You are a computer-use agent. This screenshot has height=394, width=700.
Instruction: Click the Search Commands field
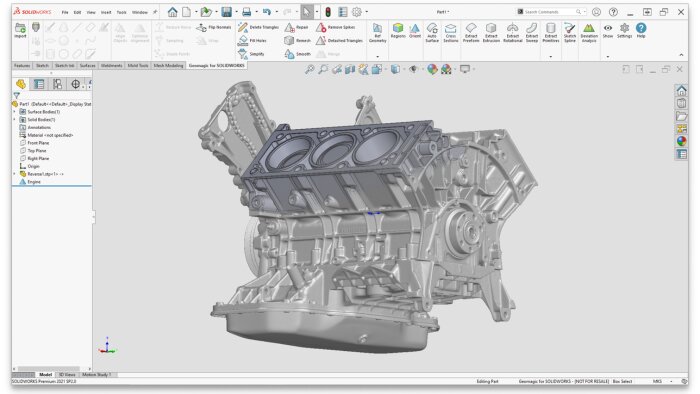point(550,12)
